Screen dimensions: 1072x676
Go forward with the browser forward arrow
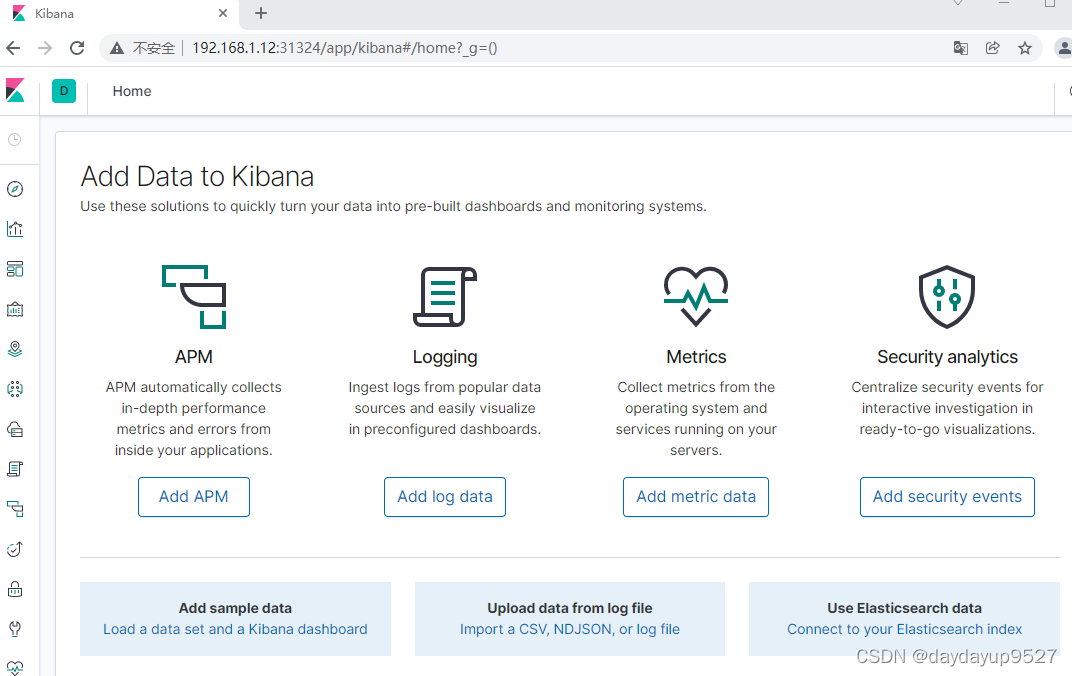44,48
